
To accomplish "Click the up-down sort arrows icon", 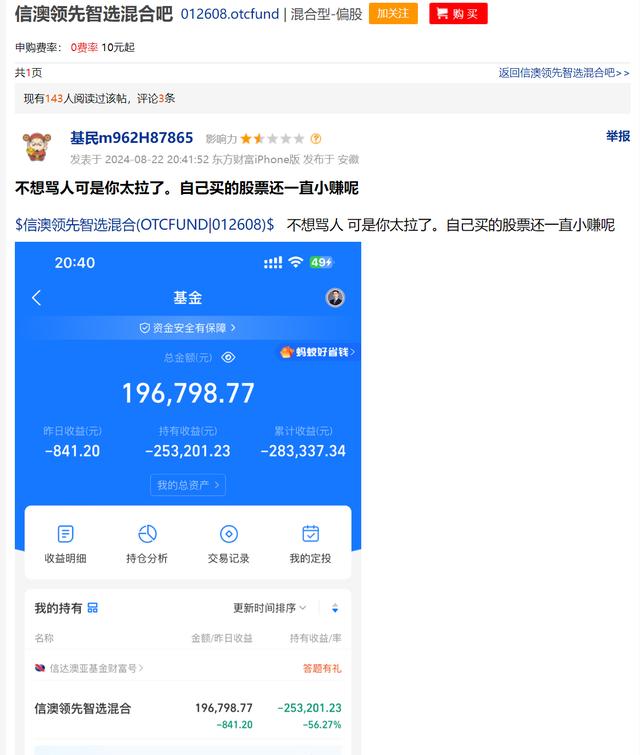I will click(x=335, y=609).
